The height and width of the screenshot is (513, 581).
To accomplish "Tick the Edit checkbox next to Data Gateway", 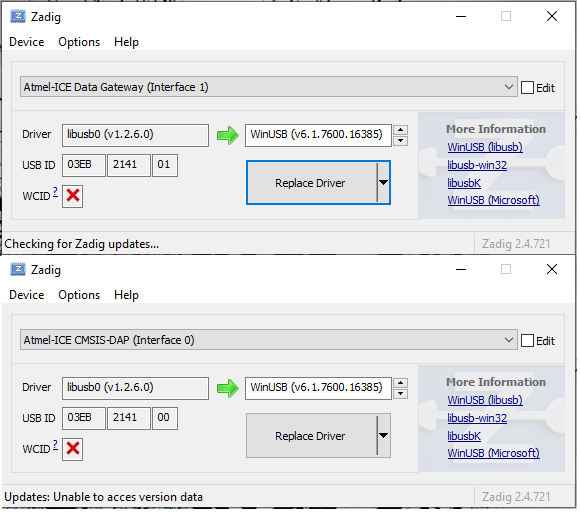I will coord(527,88).
